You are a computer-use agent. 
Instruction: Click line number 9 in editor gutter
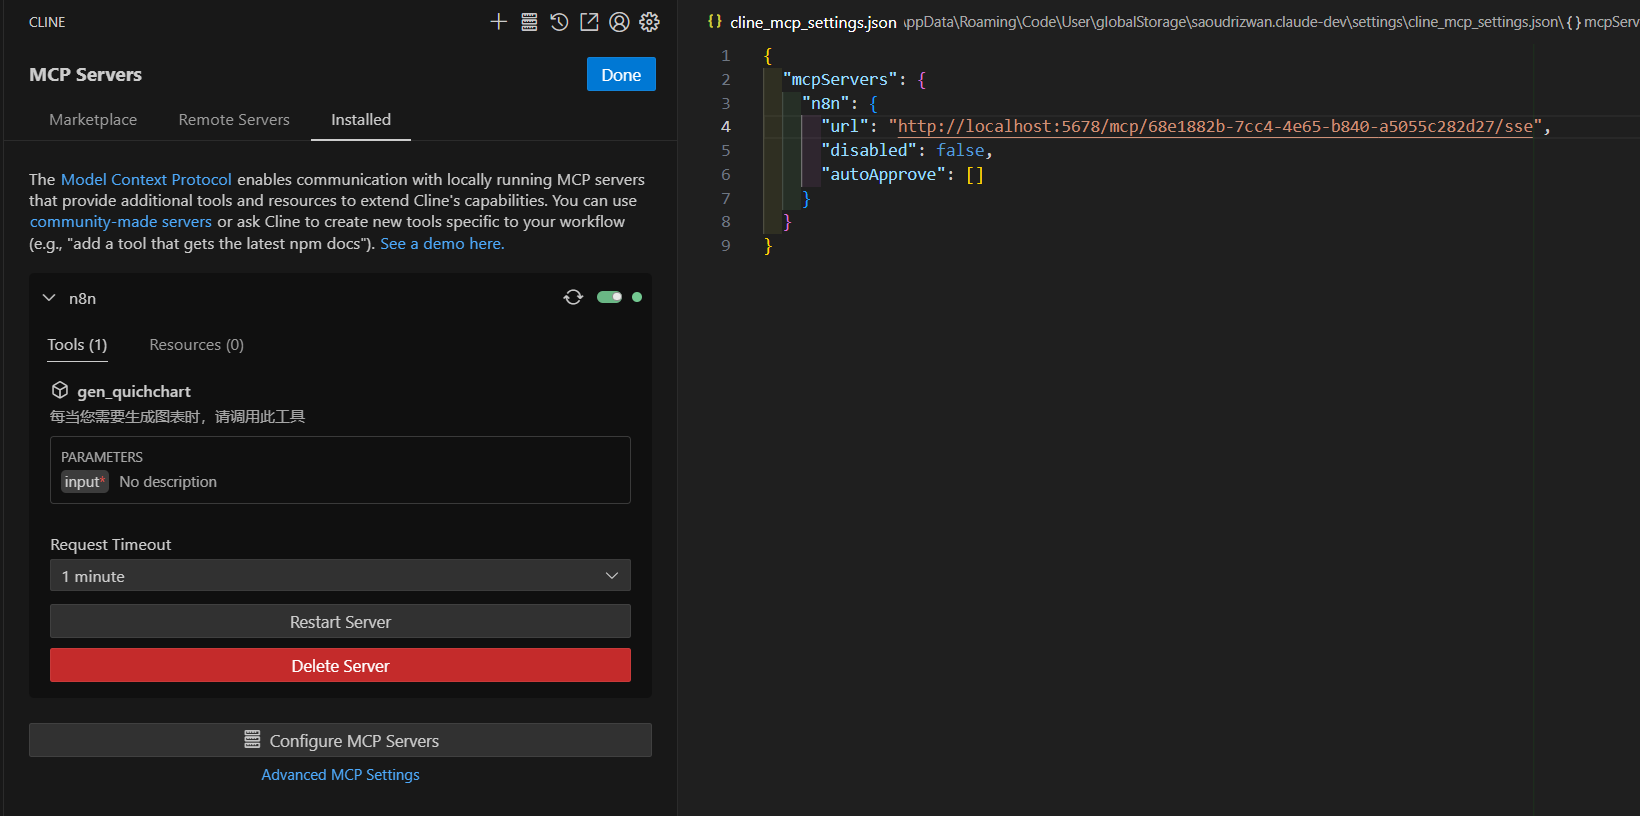pyautogui.click(x=726, y=245)
